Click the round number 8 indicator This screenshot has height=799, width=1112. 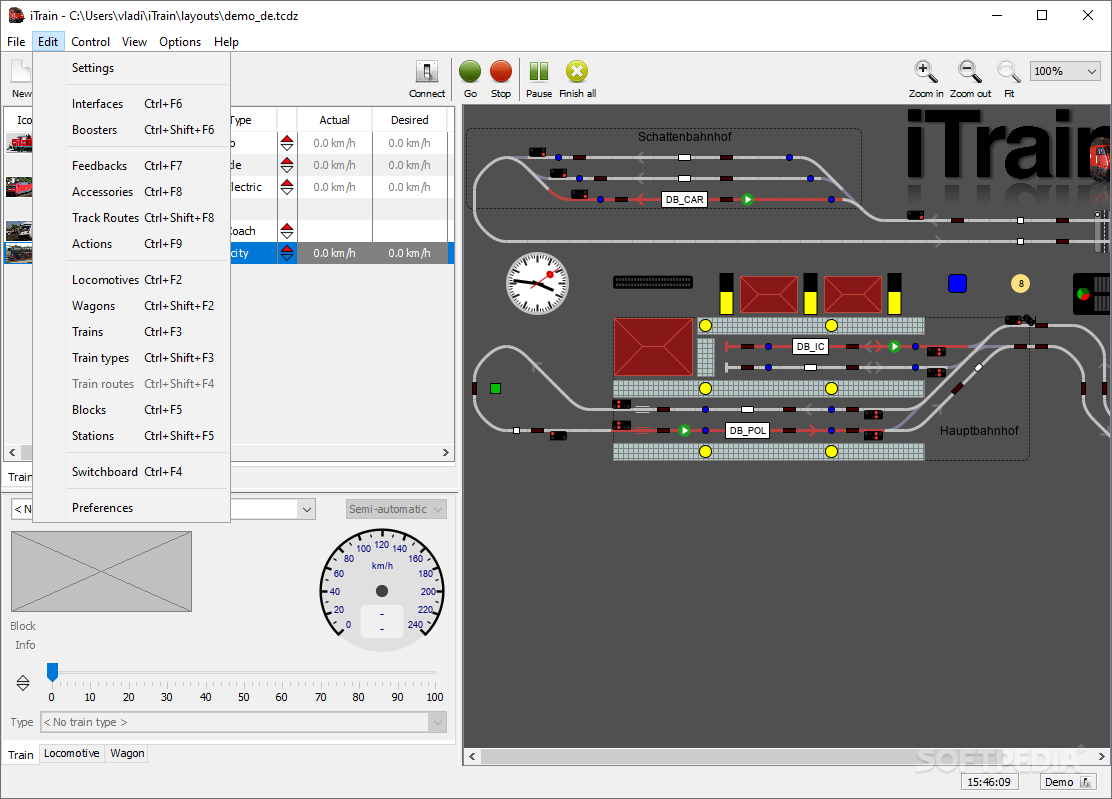point(1021,284)
